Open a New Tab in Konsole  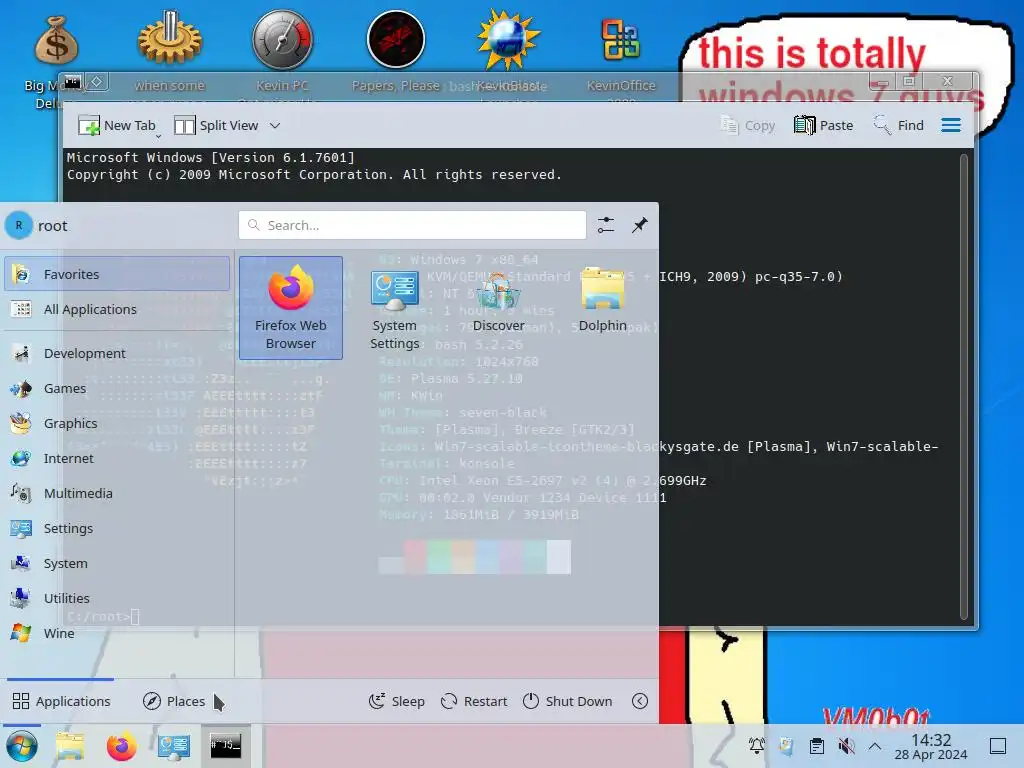(117, 125)
